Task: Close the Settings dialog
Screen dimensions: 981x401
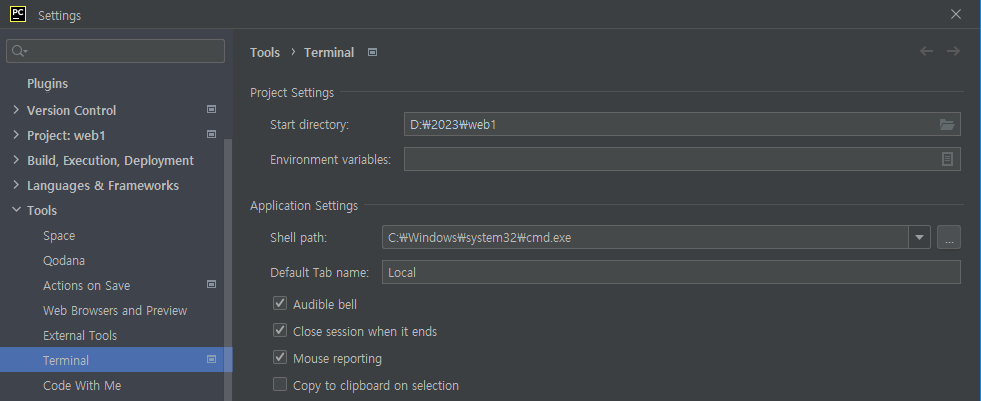Action: (x=956, y=14)
